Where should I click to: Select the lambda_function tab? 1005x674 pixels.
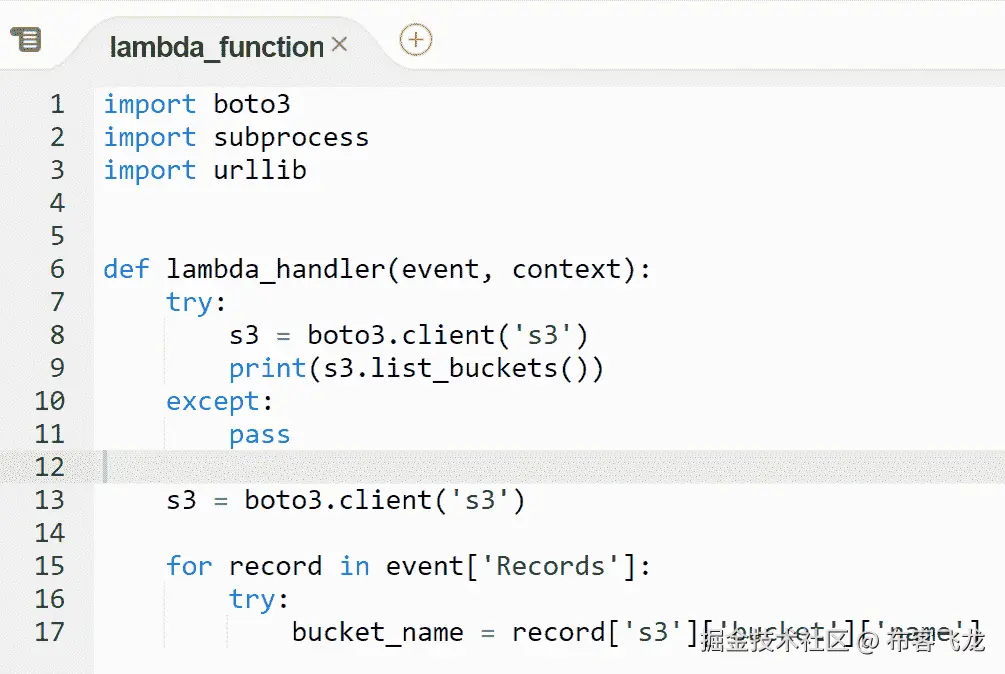pyautogui.click(x=216, y=47)
